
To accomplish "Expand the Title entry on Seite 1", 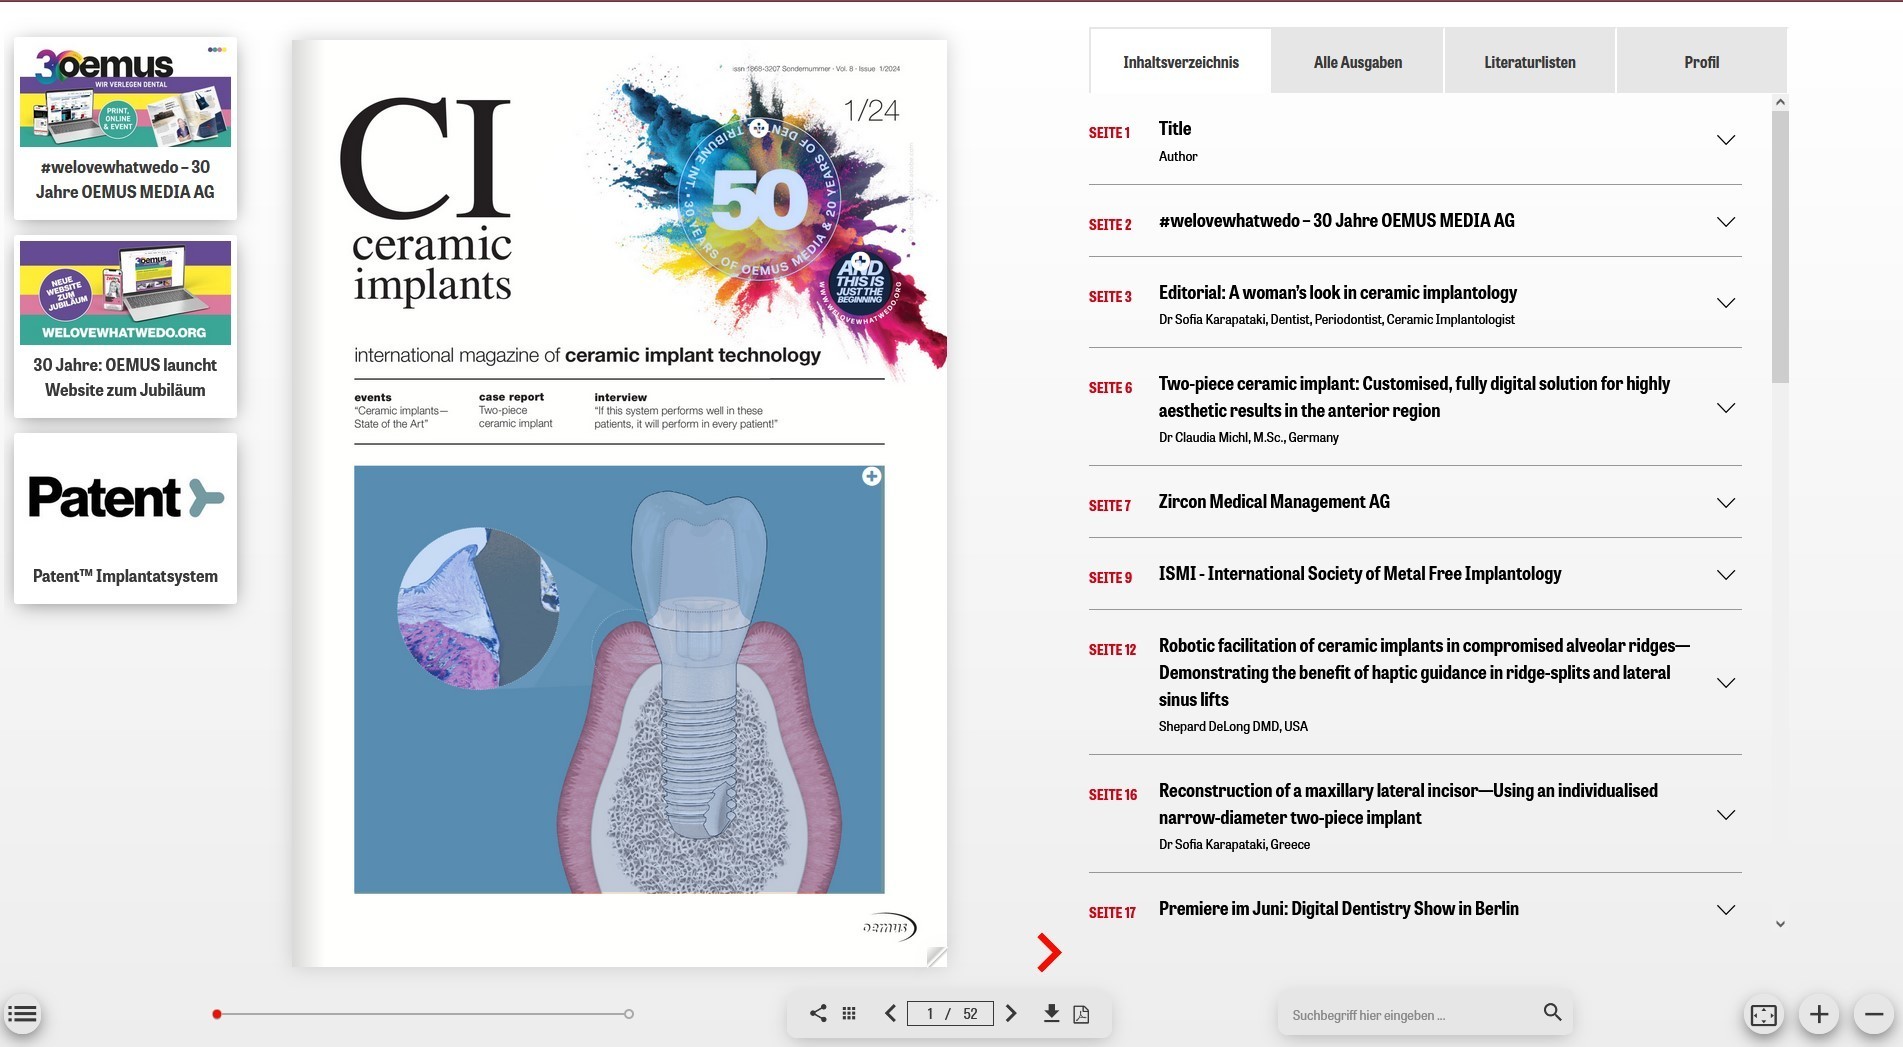I will pos(1726,140).
